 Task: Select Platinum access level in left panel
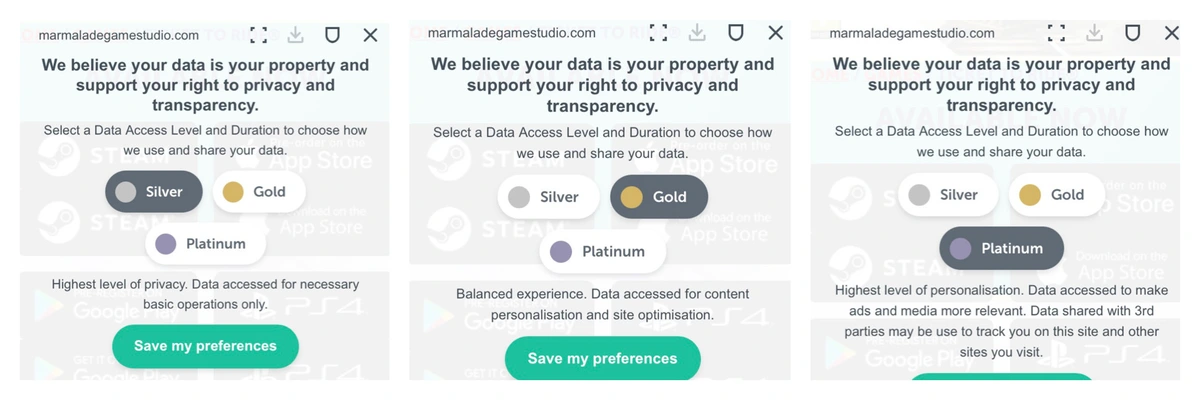pos(206,244)
